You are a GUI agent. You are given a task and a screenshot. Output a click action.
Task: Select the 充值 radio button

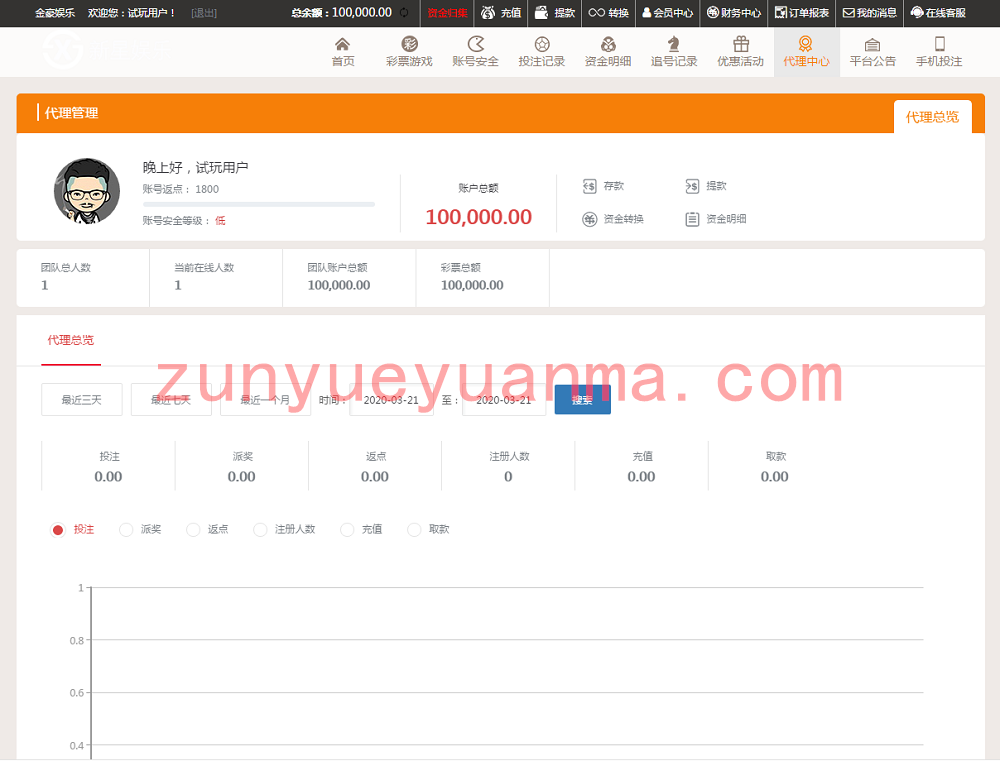[x=347, y=529]
